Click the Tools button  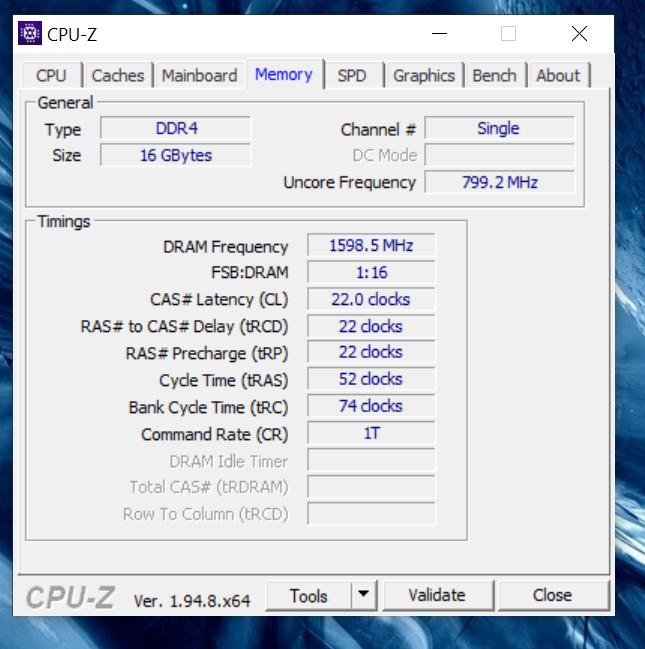pos(309,596)
